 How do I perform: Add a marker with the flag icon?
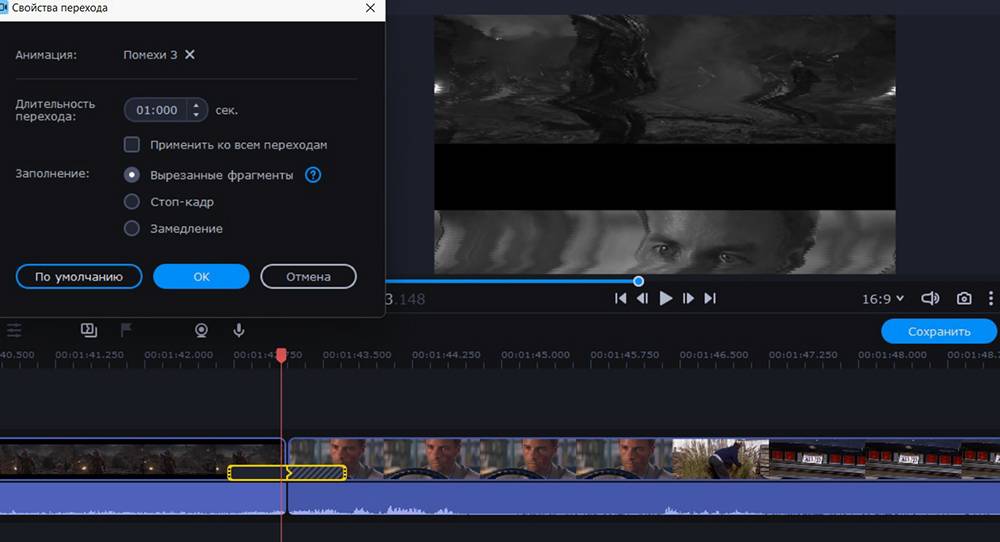pyautogui.click(x=126, y=330)
